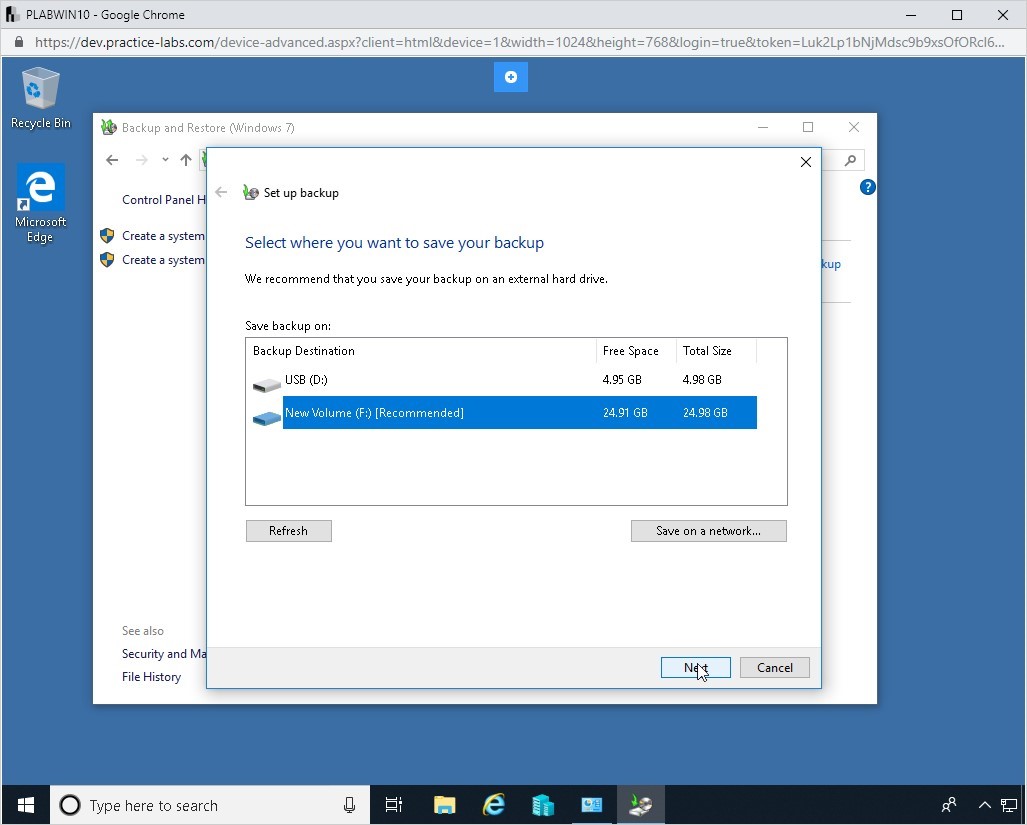The image size is (1027, 825).
Task: Click the Type here to search box
Action: coord(210,805)
